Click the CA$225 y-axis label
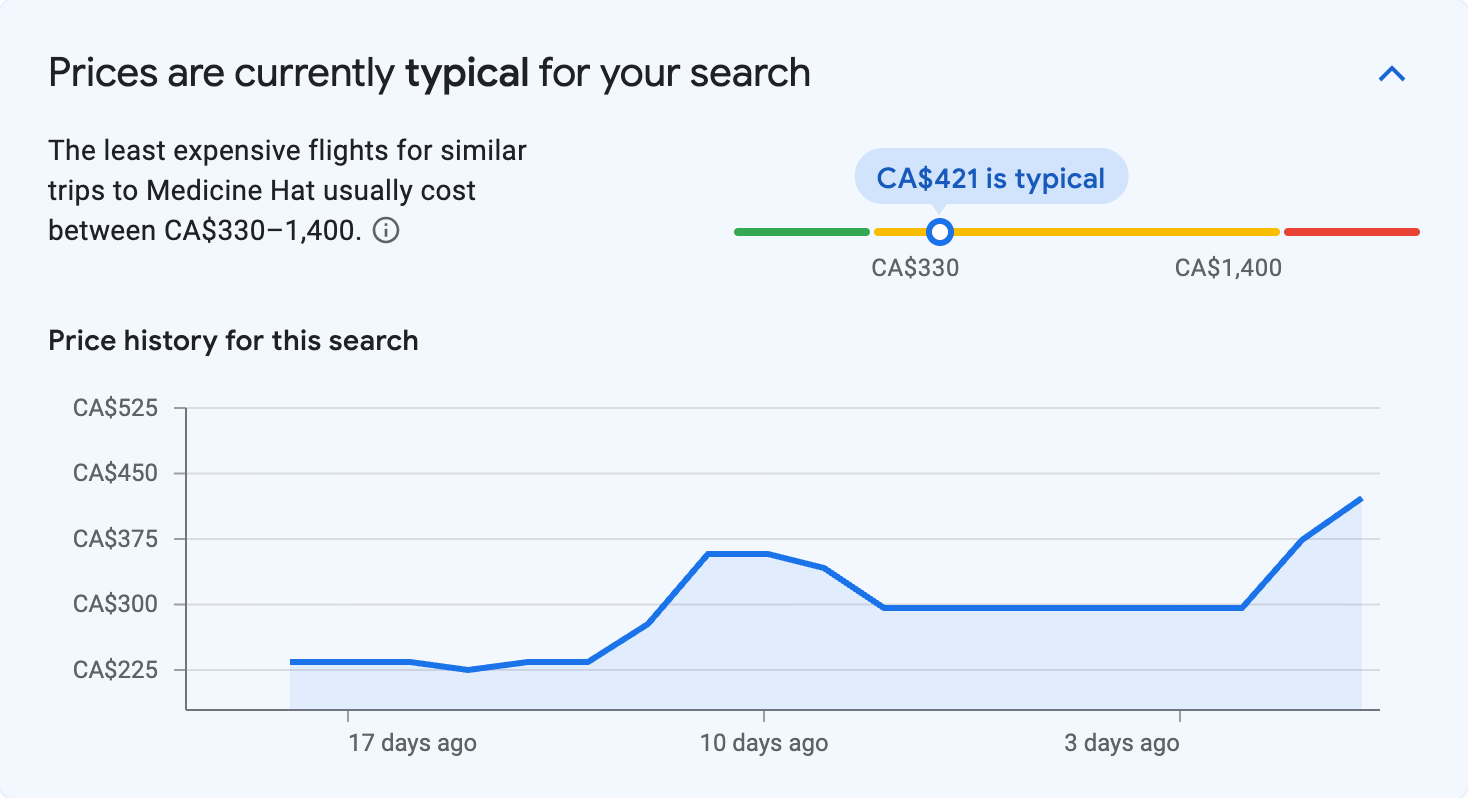The width and height of the screenshot is (1468, 798). [x=115, y=670]
